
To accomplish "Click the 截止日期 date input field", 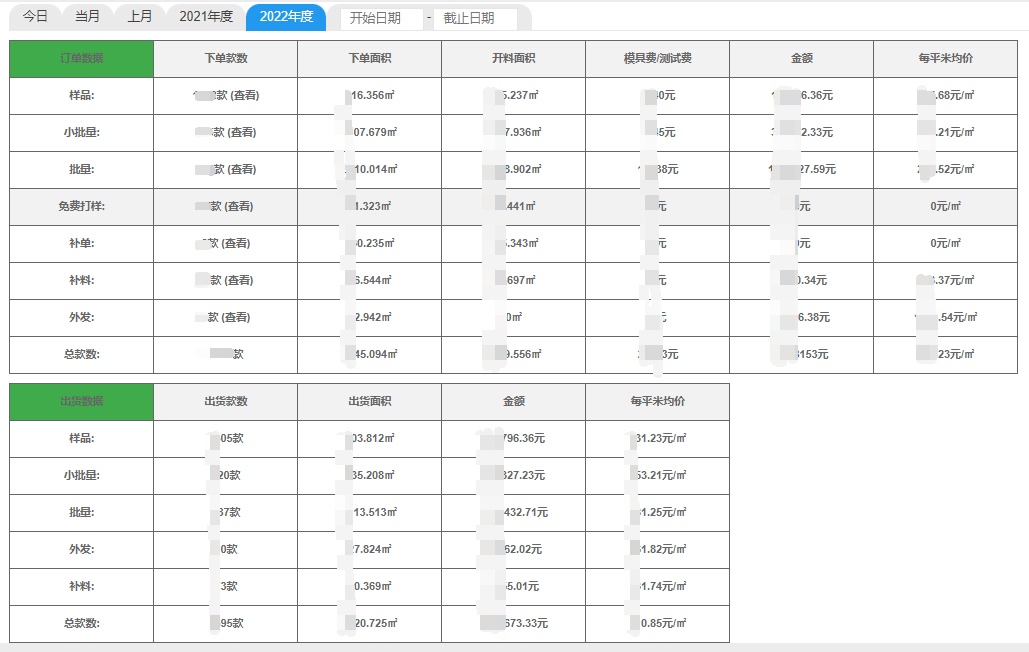I will tap(478, 17).
